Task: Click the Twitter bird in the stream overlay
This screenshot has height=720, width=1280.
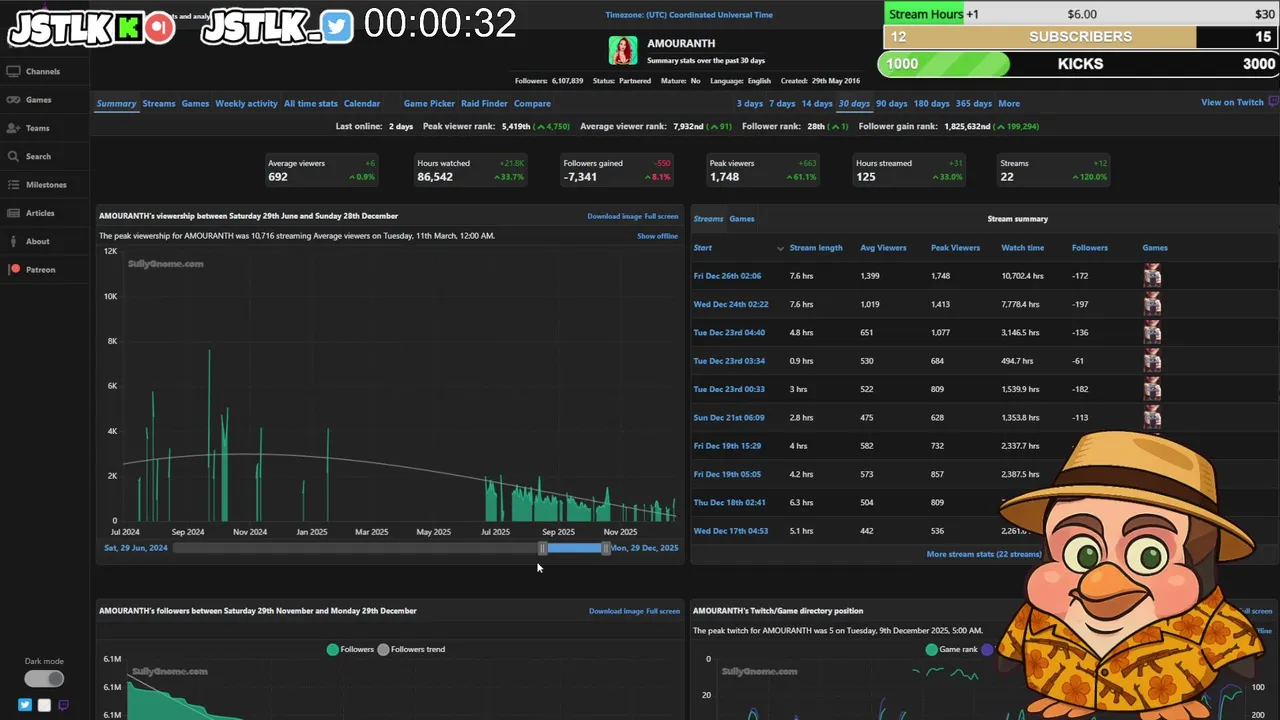Action: click(x=337, y=28)
